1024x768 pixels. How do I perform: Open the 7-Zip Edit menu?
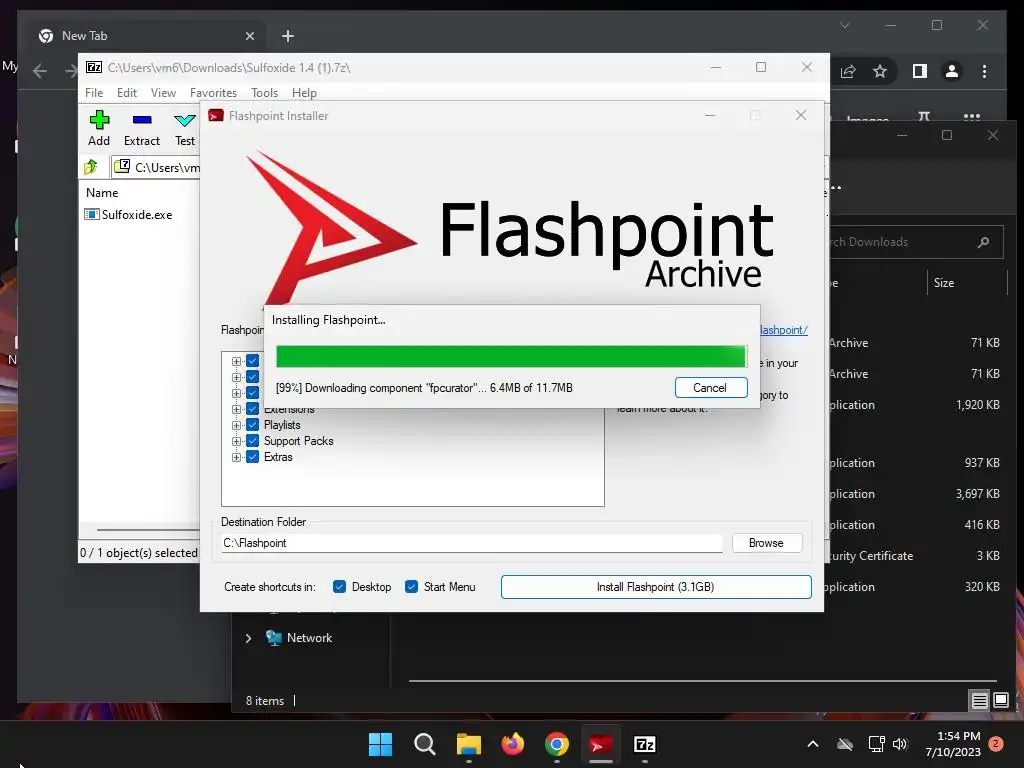(x=127, y=93)
